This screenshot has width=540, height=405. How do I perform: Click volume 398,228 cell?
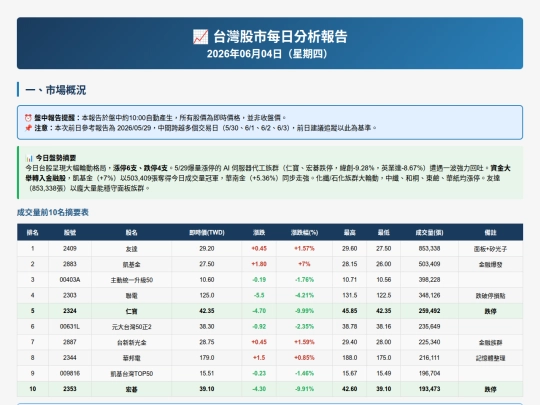point(429,280)
